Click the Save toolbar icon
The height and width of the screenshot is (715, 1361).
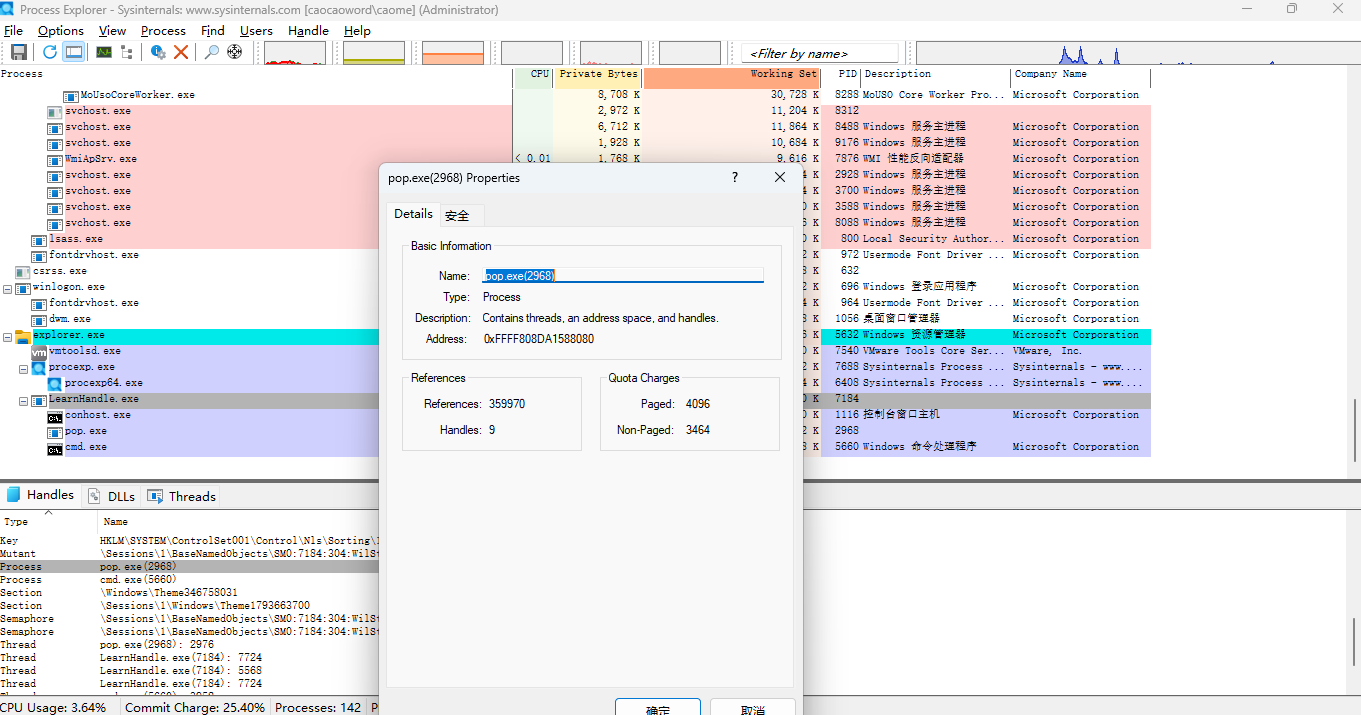19,52
